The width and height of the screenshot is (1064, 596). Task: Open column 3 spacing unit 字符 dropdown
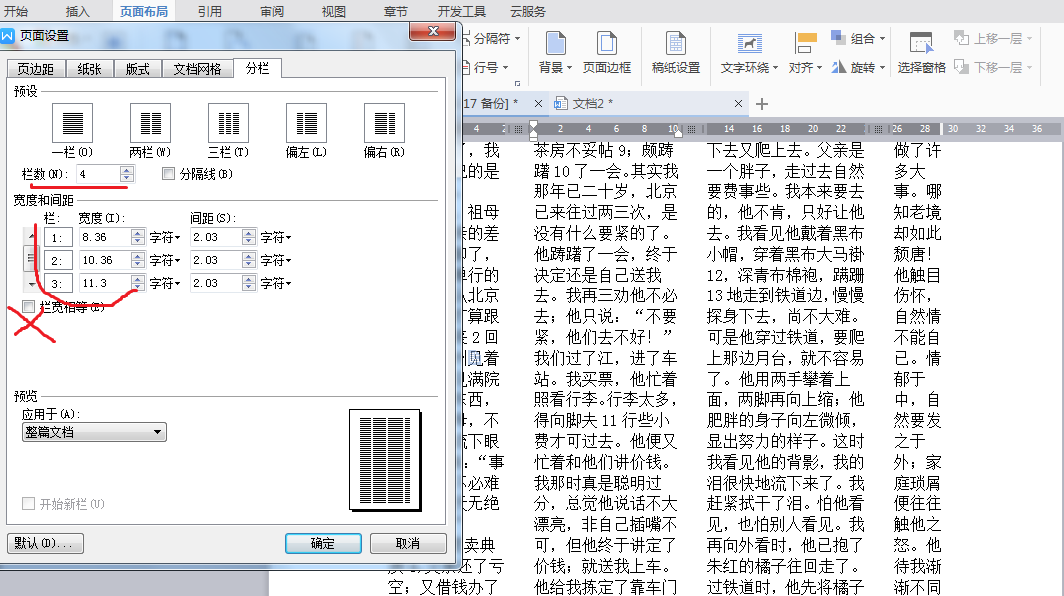pyautogui.click(x=276, y=283)
